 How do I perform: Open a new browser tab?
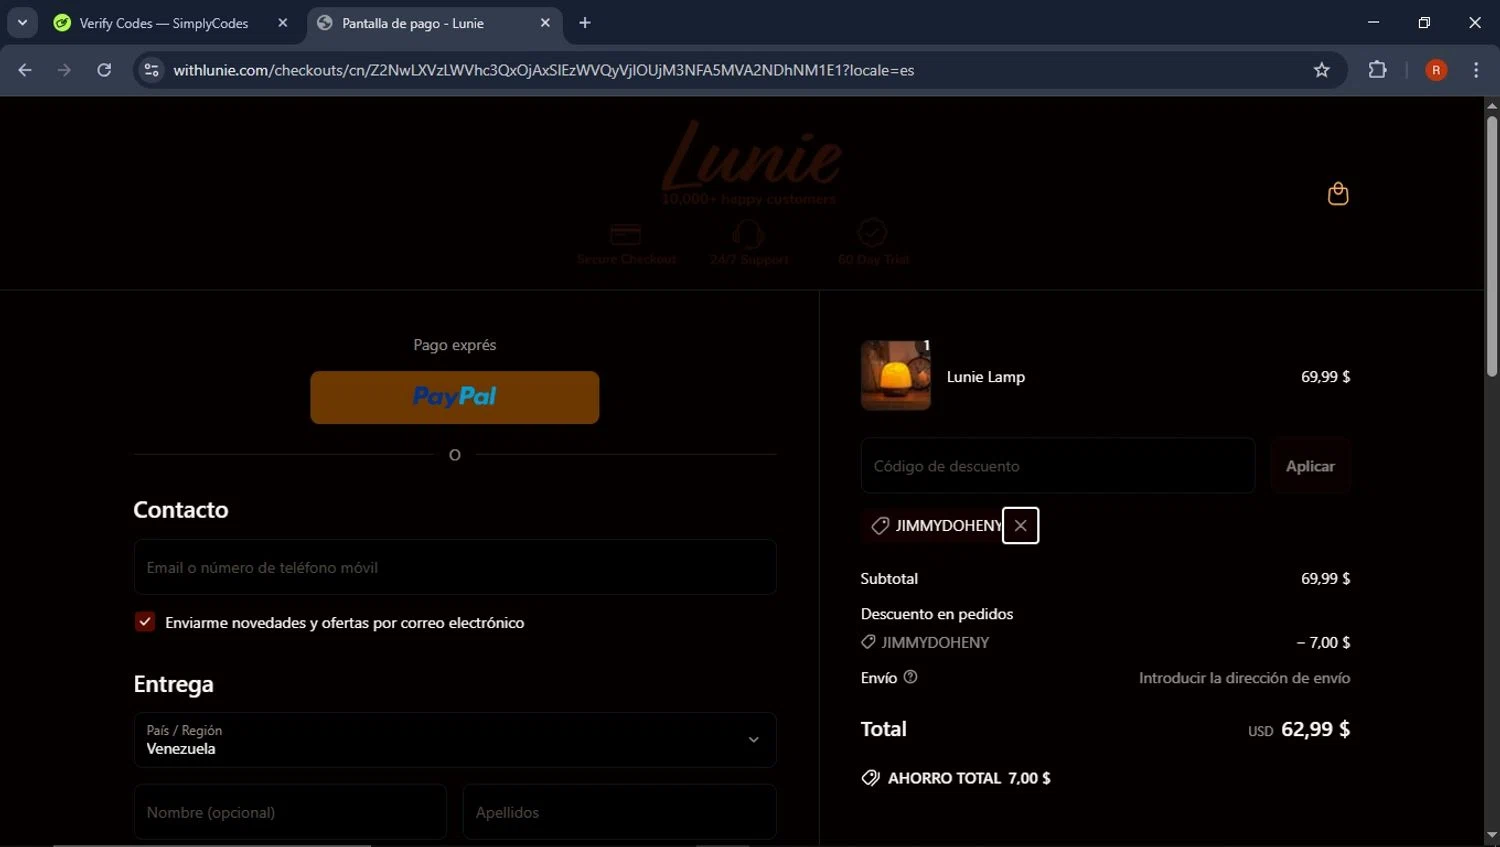click(x=585, y=23)
